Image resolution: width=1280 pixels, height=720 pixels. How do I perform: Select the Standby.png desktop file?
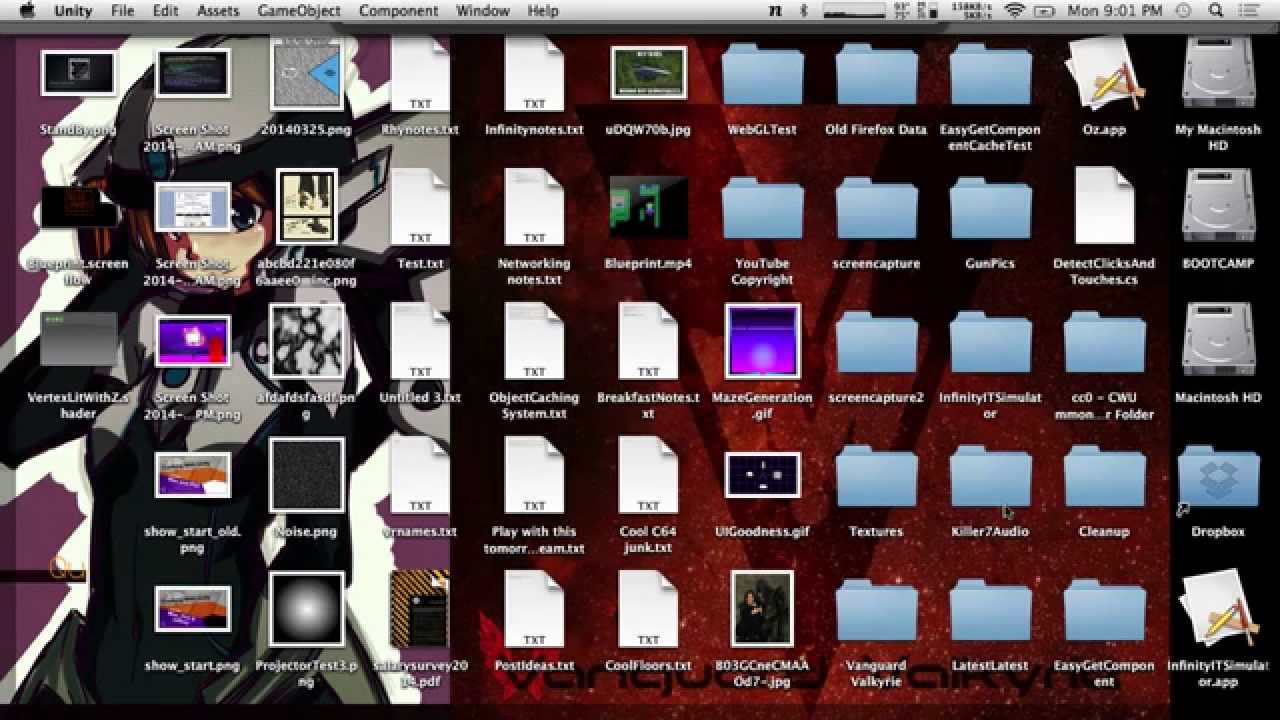pos(78,73)
